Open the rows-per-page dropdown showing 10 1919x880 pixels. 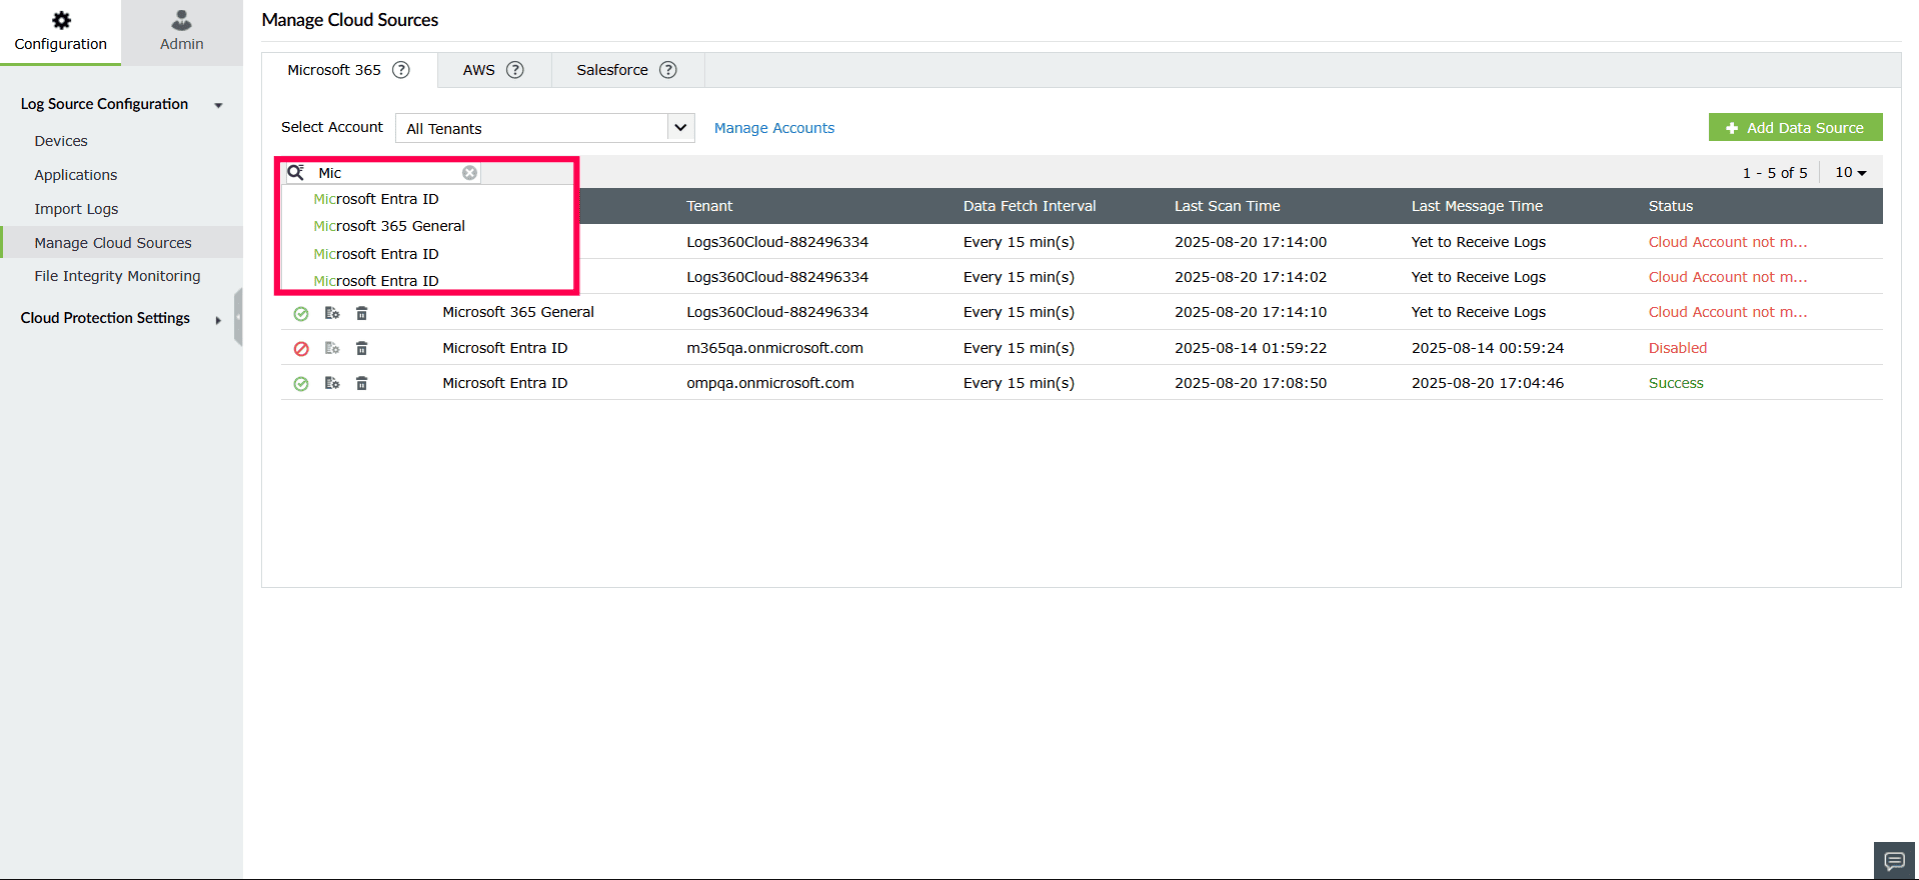[x=1851, y=172]
